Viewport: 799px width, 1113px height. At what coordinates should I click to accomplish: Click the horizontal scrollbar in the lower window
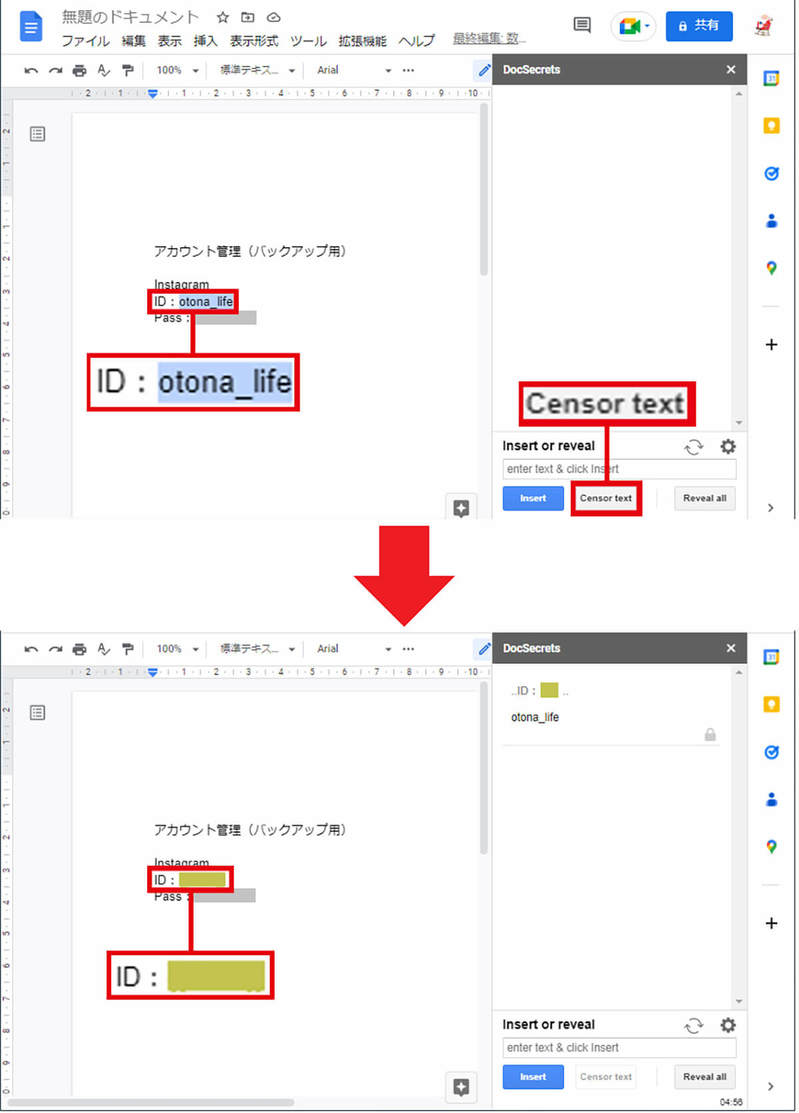point(150,1102)
